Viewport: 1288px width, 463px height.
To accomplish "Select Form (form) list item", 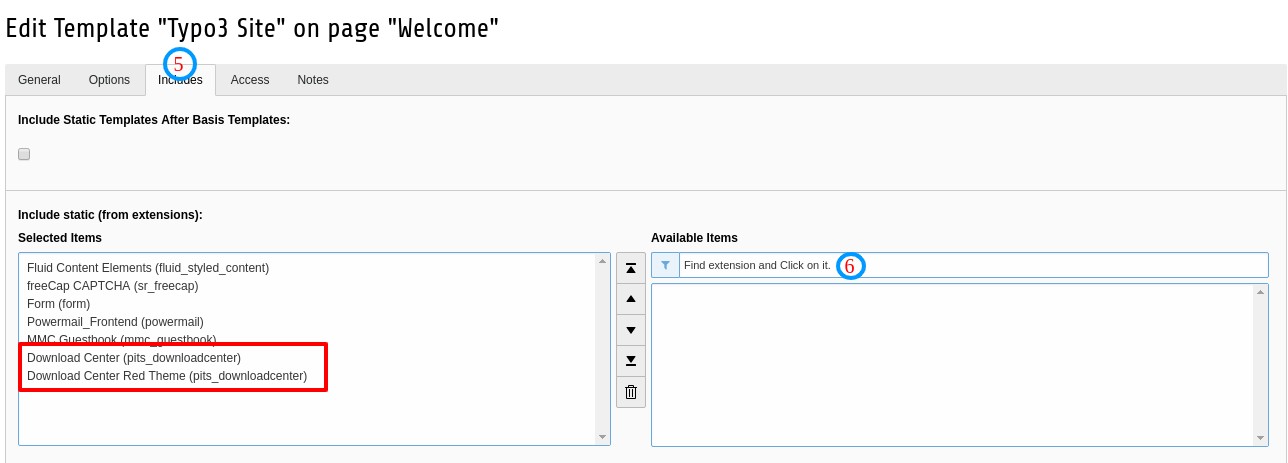I will pos(58,304).
